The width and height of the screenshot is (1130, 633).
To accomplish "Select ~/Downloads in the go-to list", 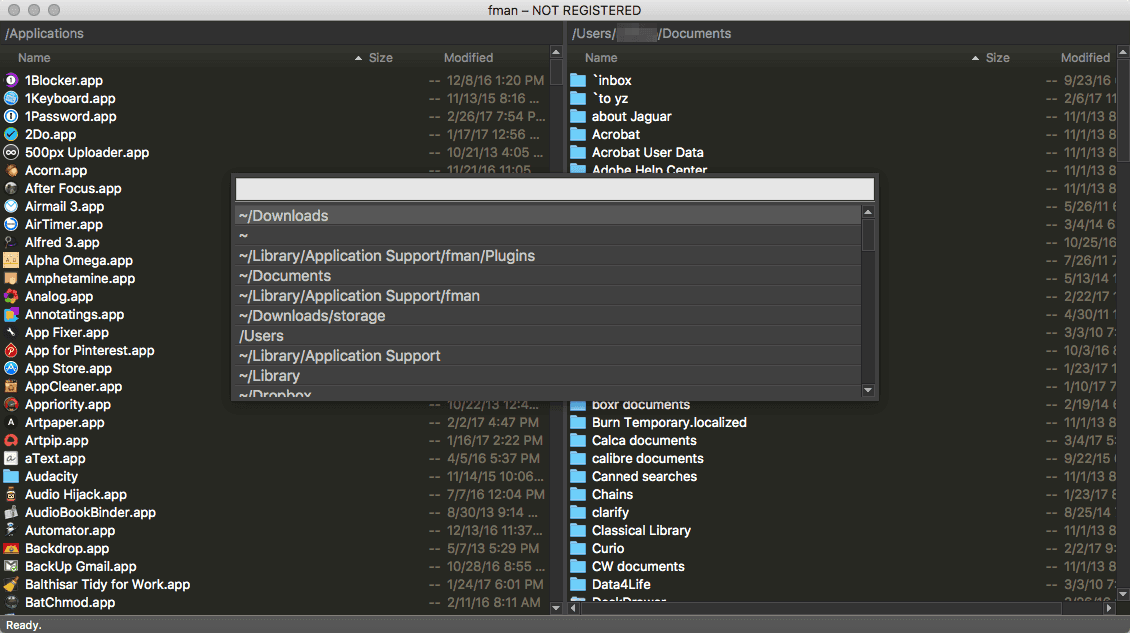I will (548, 216).
